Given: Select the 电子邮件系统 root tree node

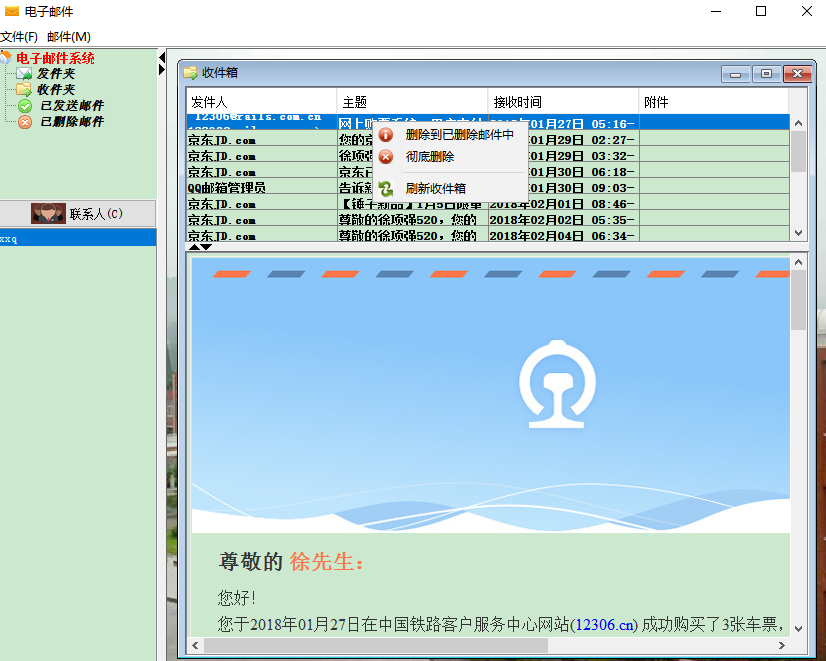Looking at the screenshot, I should (55, 58).
